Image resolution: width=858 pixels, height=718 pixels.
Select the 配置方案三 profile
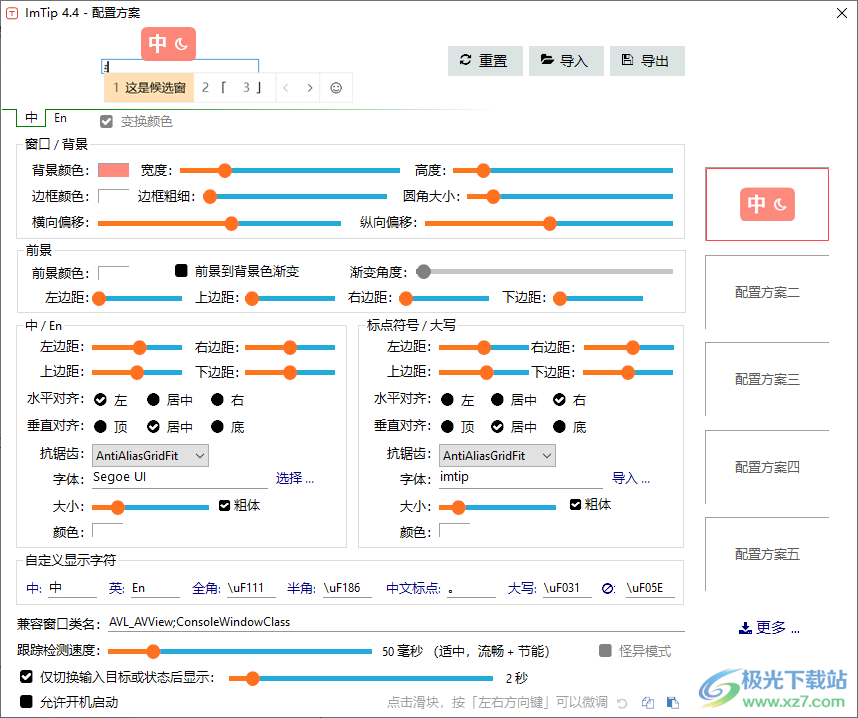click(x=767, y=380)
